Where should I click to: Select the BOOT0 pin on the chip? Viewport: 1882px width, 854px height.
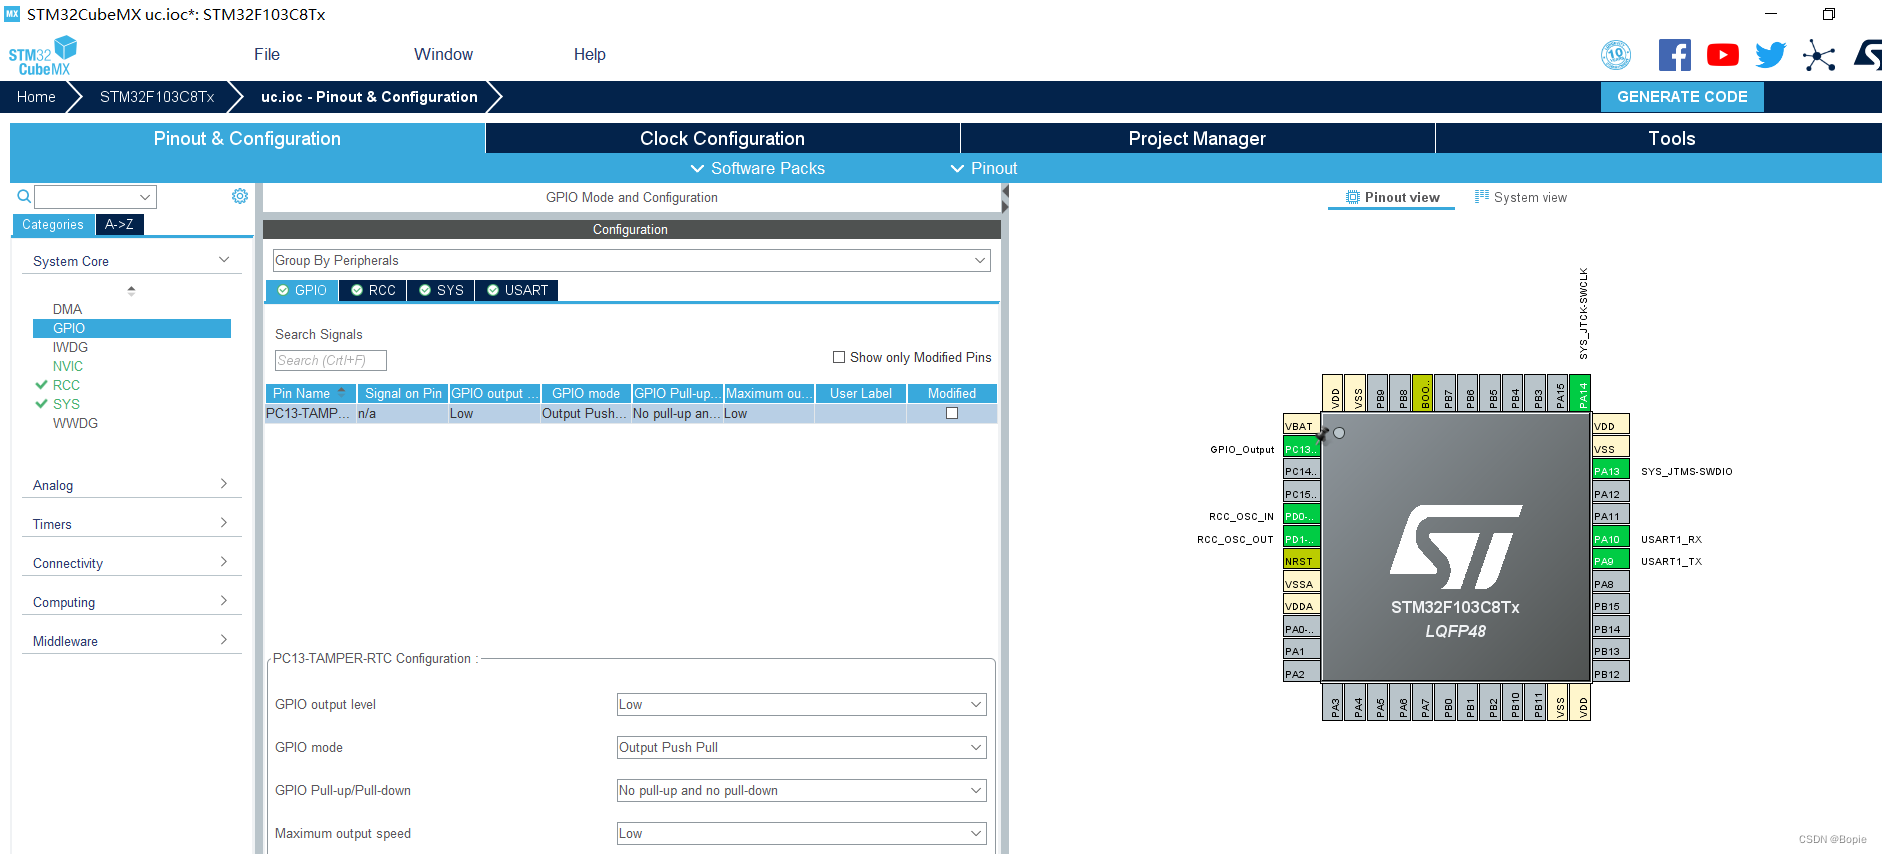pyautogui.click(x=1424, y=393)
